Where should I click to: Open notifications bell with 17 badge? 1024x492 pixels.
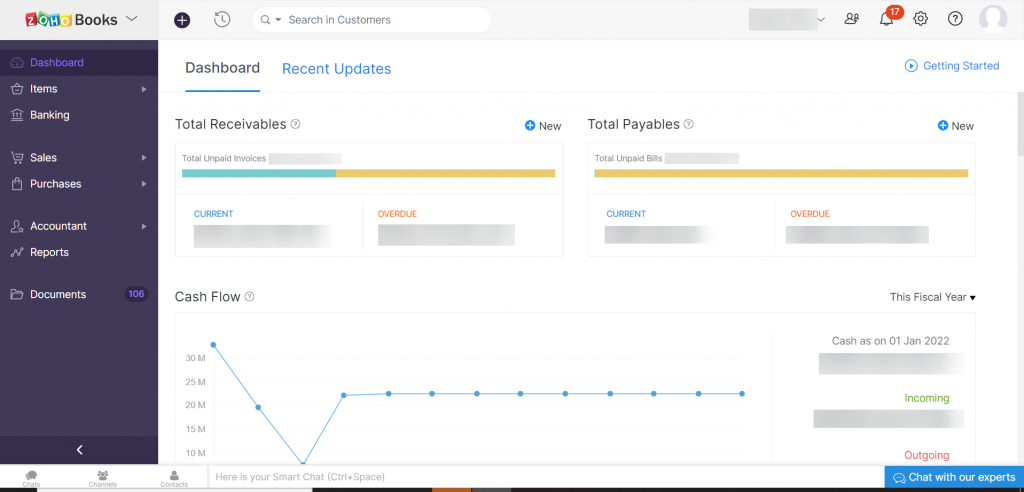887,18
